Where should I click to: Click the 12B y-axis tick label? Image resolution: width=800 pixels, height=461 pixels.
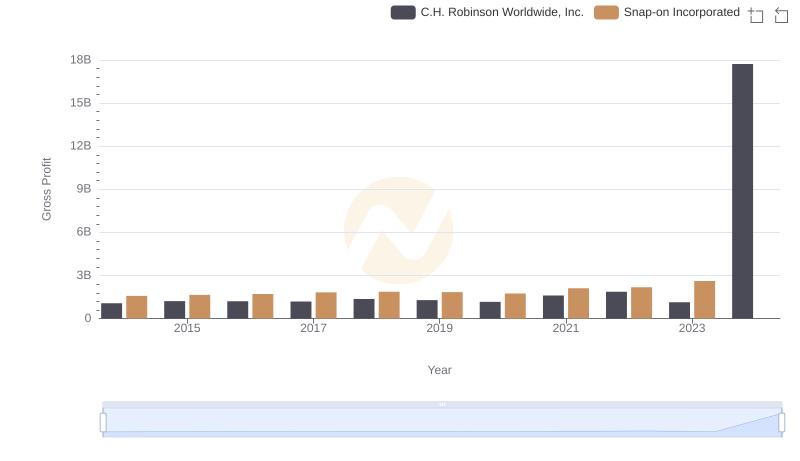(x=81, y=146)
